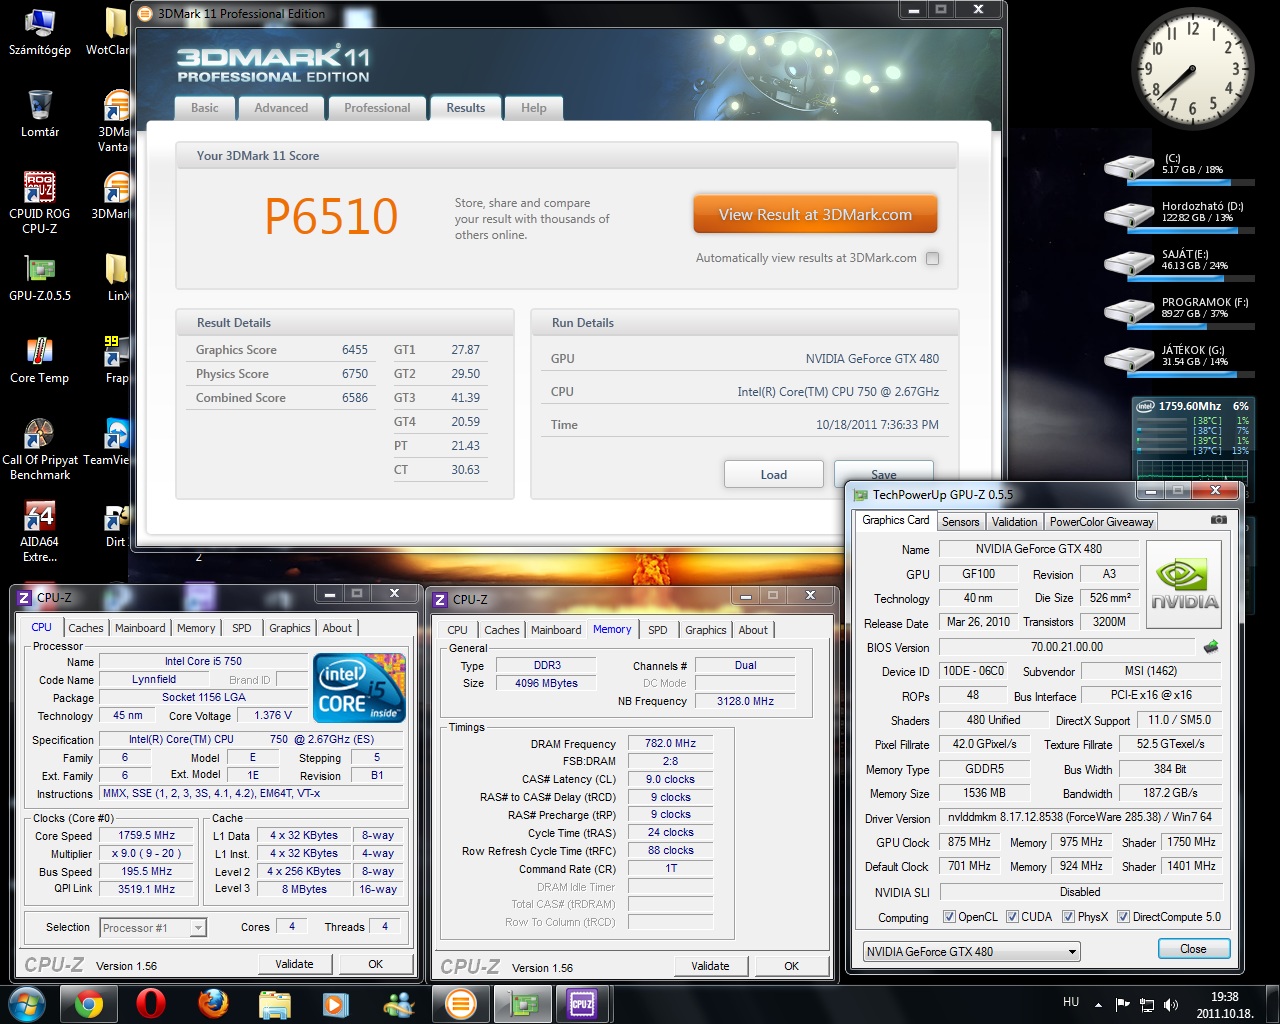Viewport: 1280px width, 1024px height.
Task: Click Validate in right CPU-Z window
Action: pyautogui.click(x=710, y=966)
